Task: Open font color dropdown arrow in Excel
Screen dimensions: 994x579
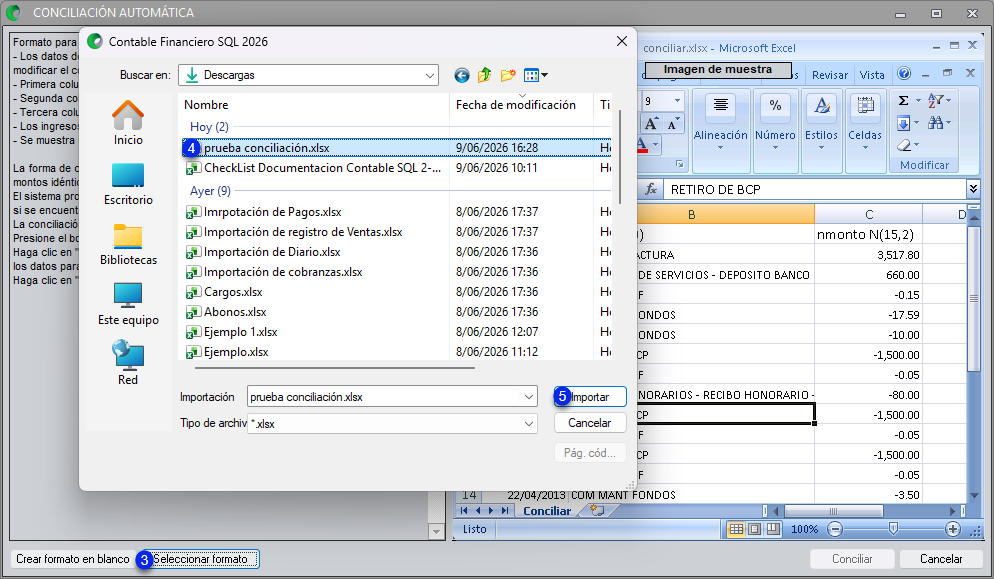Action: click(x=655, y=145)
